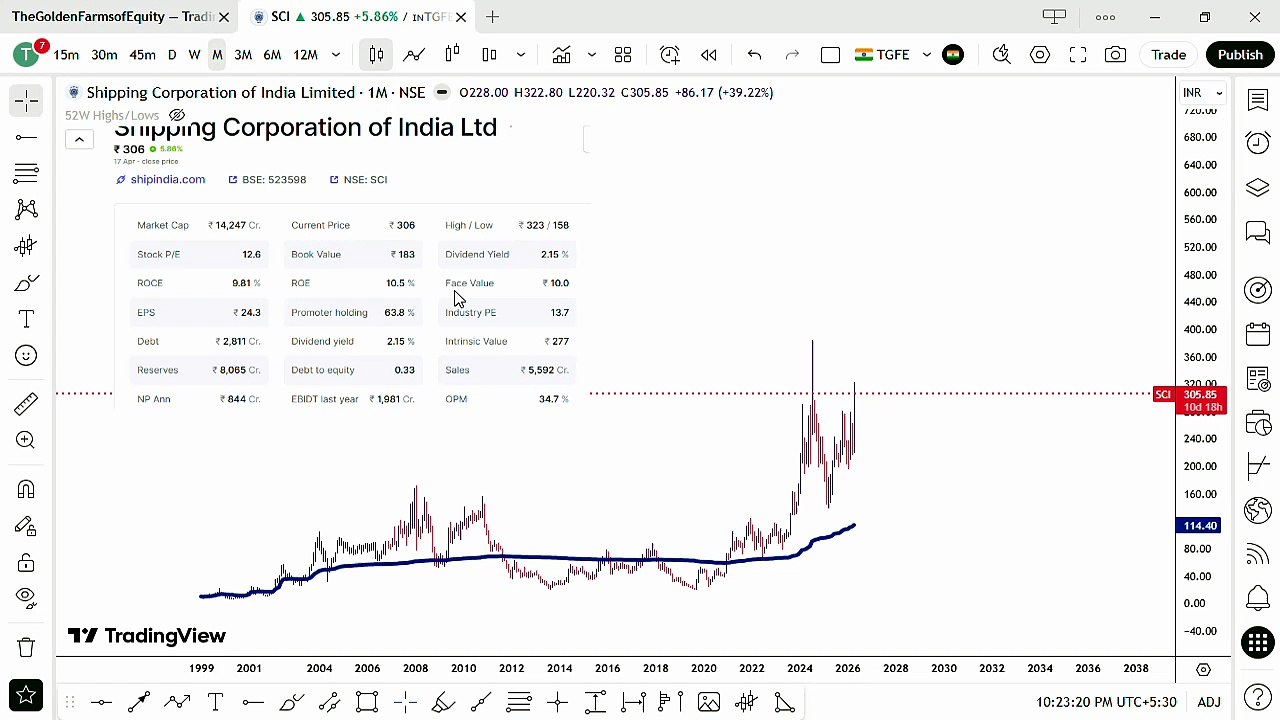Select the crosshair cursor tool in left sidebar
This screenshot has height=720, width=1280.
coord(26,99)
